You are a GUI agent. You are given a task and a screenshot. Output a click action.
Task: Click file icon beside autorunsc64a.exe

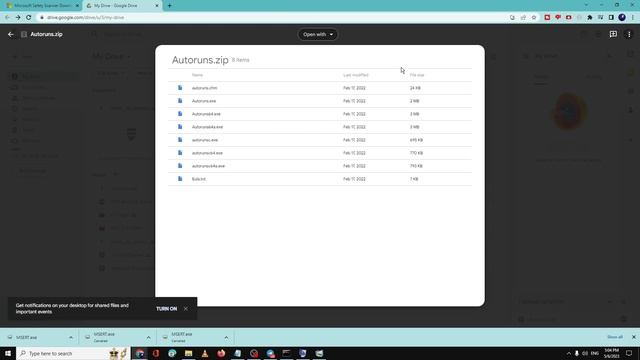coord(180,166)
